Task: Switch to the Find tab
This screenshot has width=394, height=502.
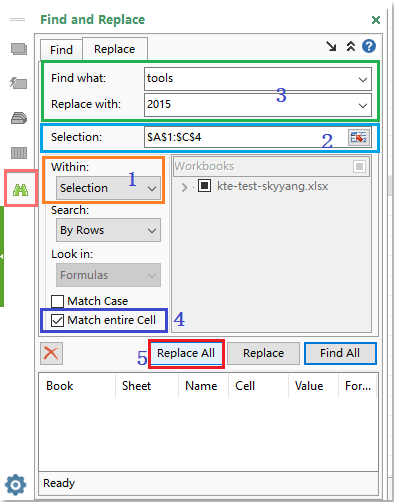Action: pyautogui.click(x=61, y=50)
